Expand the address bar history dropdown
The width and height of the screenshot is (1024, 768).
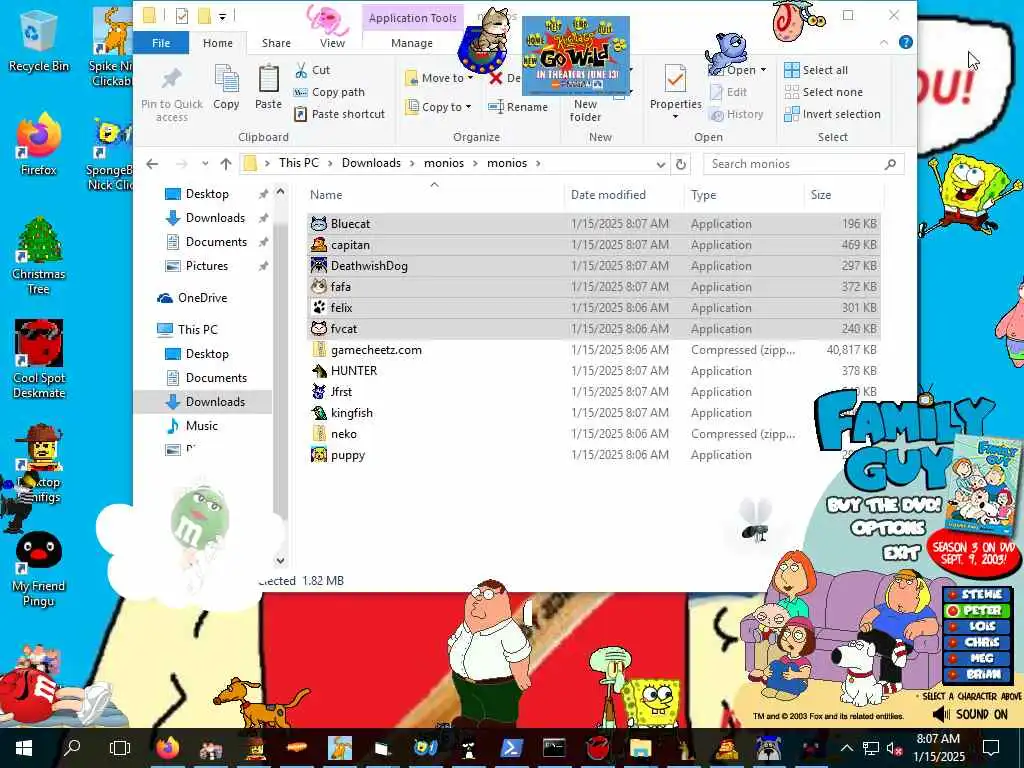pos(660,164)
